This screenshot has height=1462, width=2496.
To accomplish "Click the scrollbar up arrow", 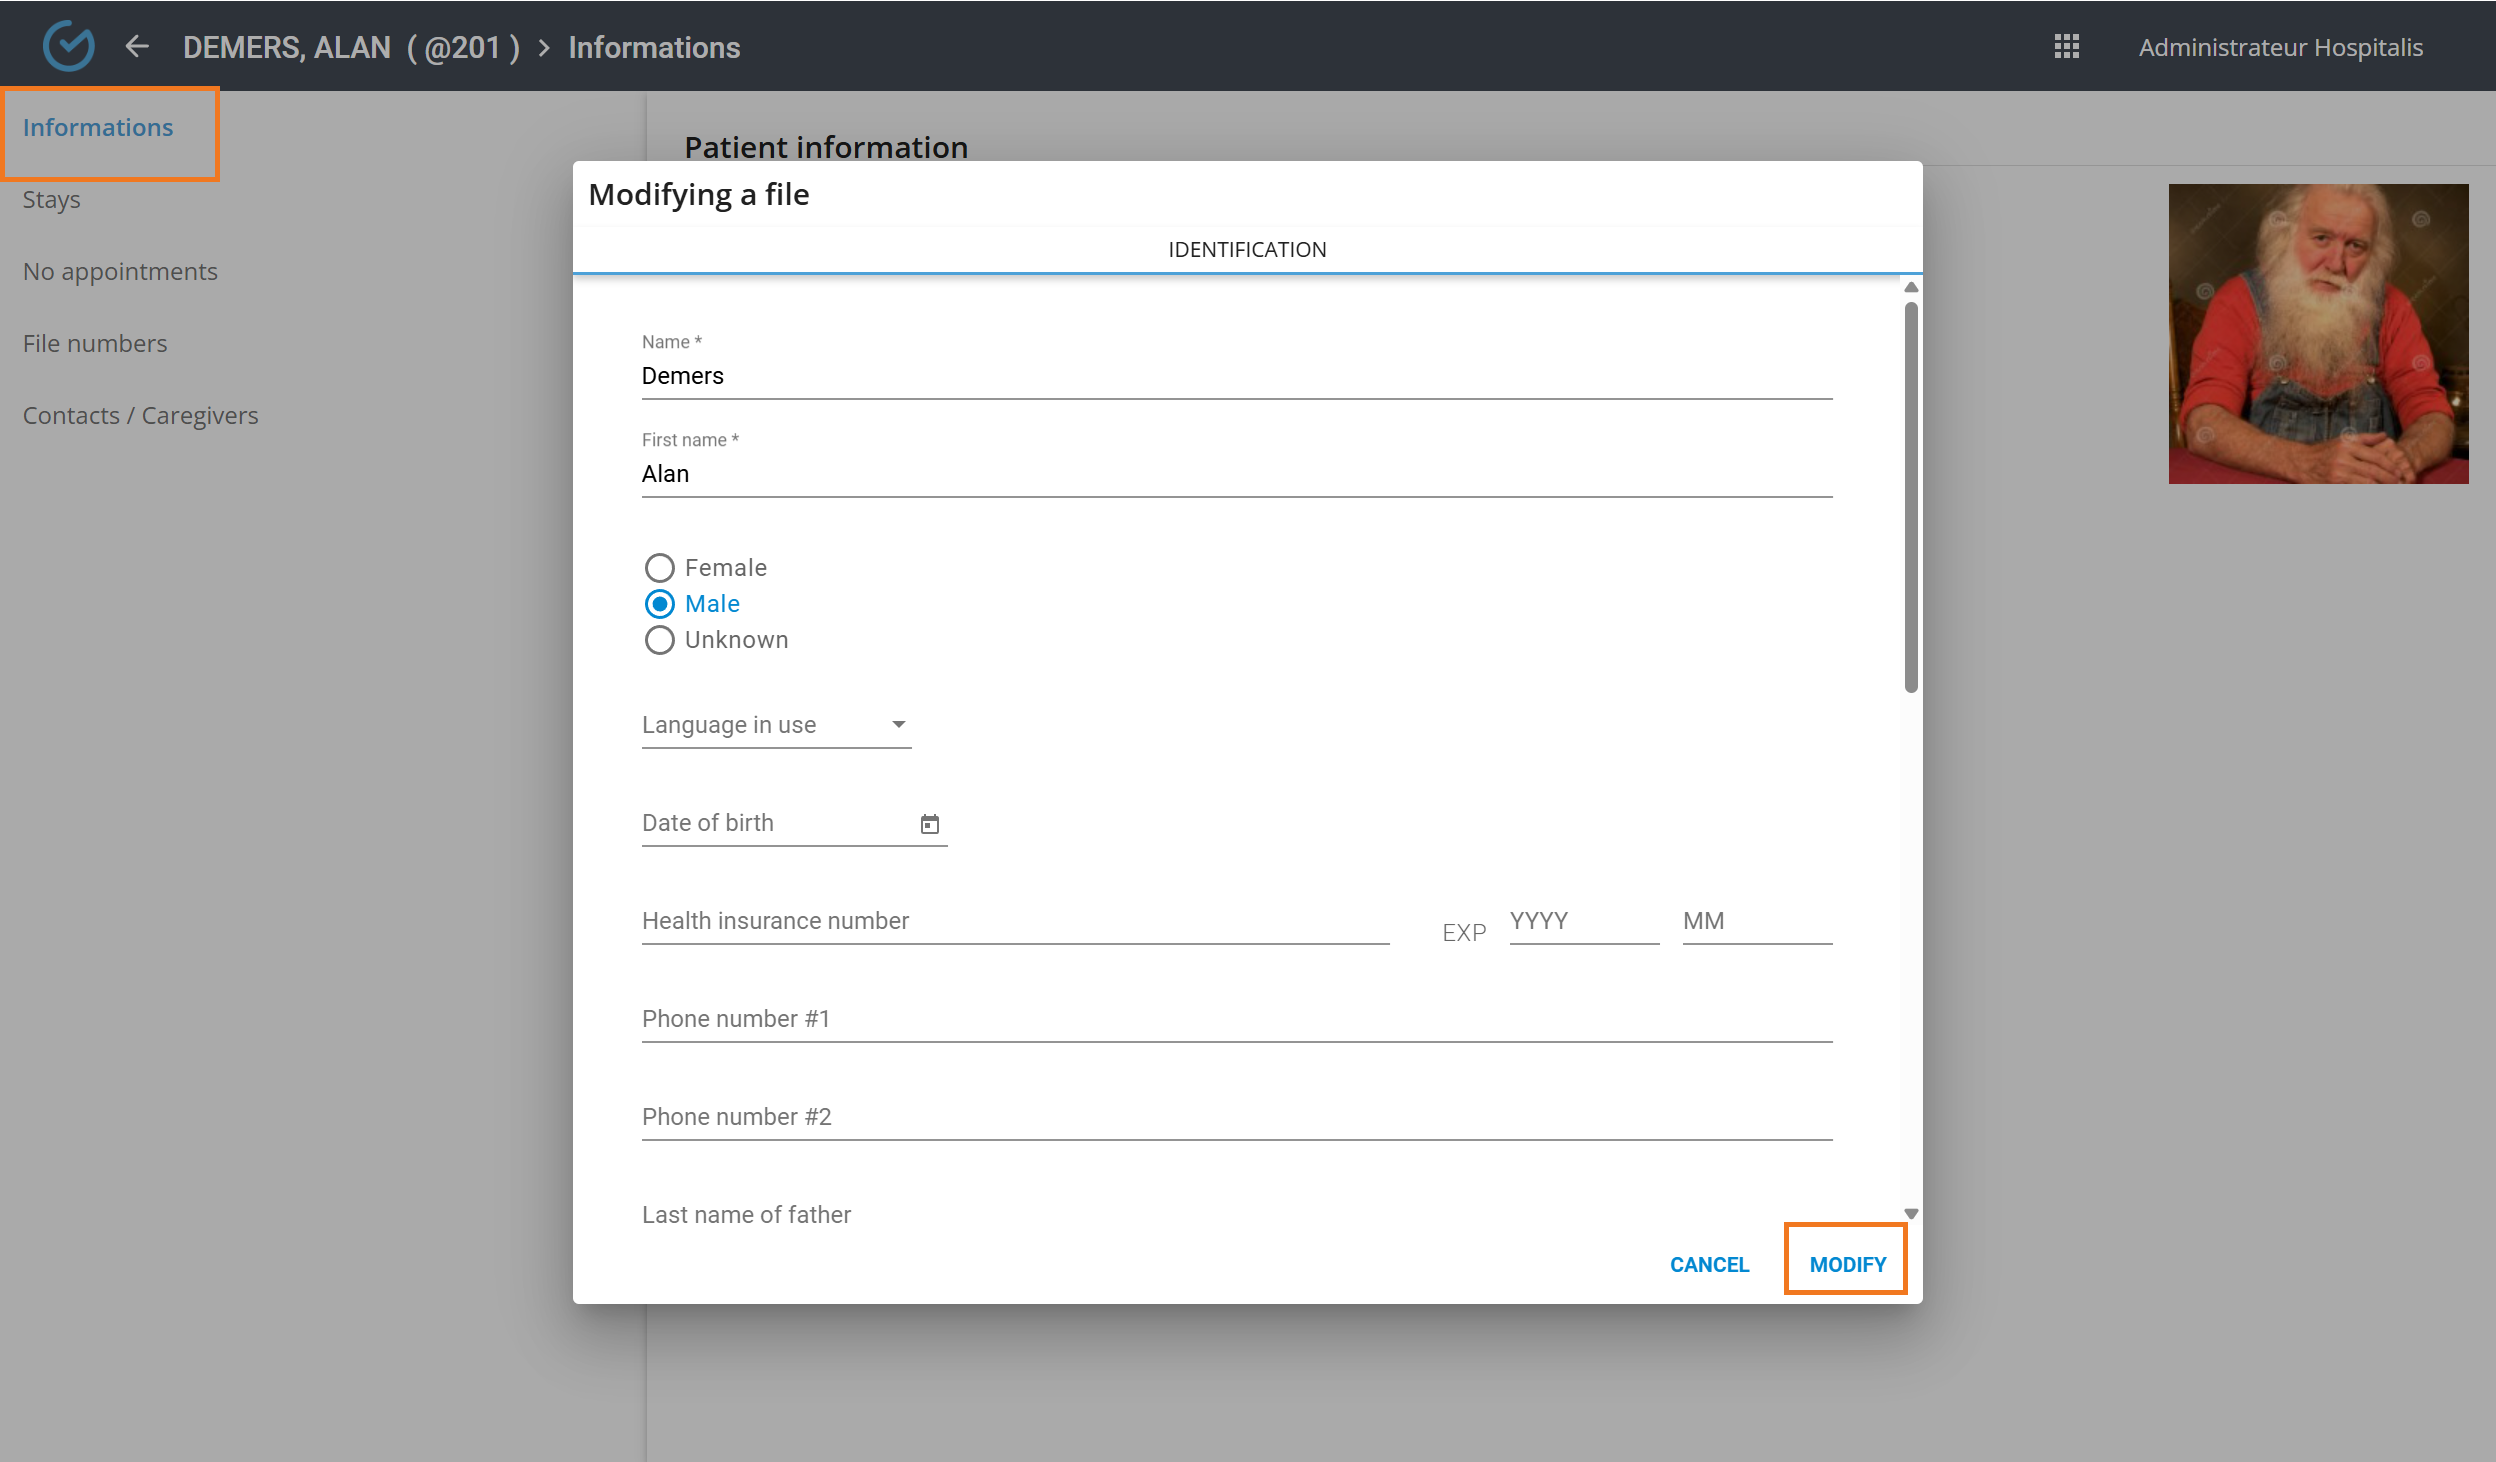I will 1911,288.
